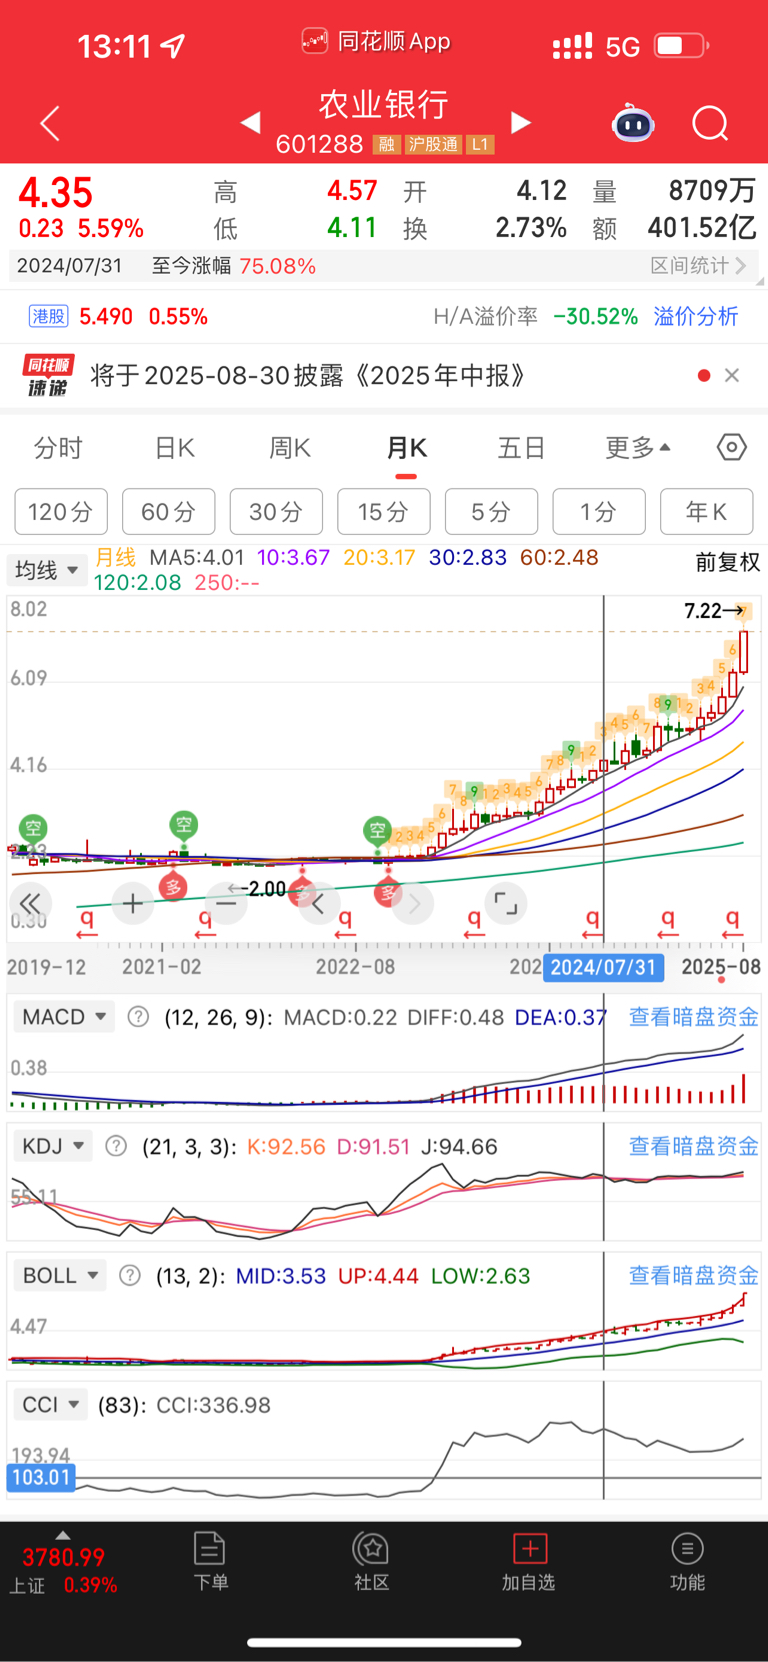Open the KDJ indicator dropdown
The height and width of the screenshot is (1662, 768).
click(x=53, y=1146)
